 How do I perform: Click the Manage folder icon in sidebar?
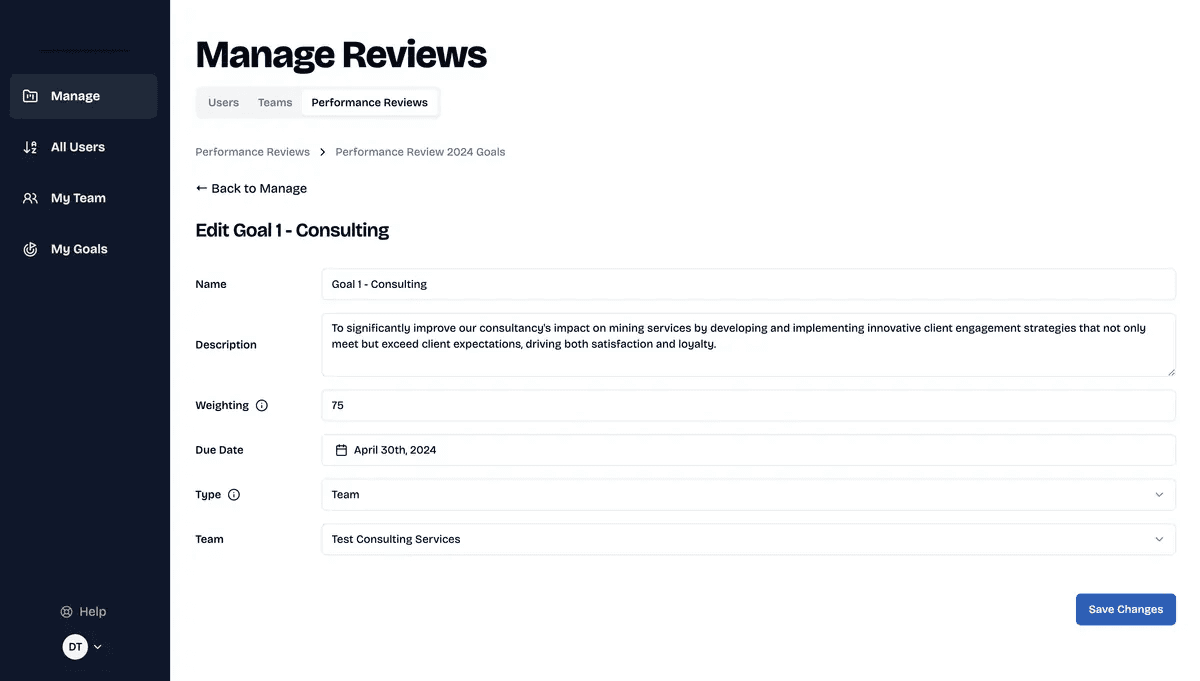point(30,96)
